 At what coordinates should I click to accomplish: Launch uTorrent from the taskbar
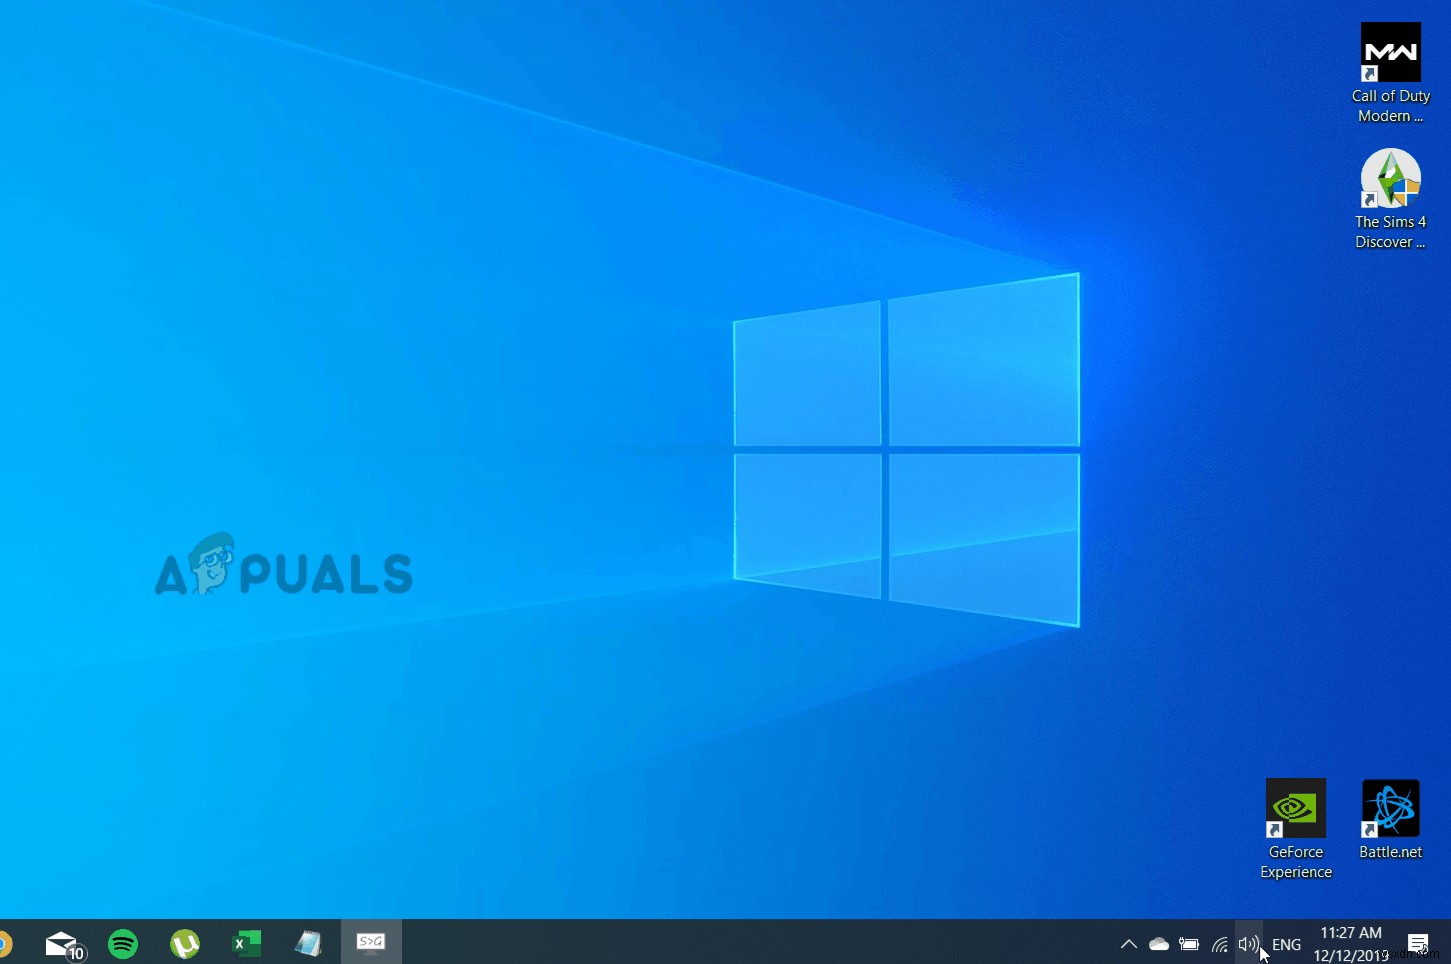[x=184, y=943]
